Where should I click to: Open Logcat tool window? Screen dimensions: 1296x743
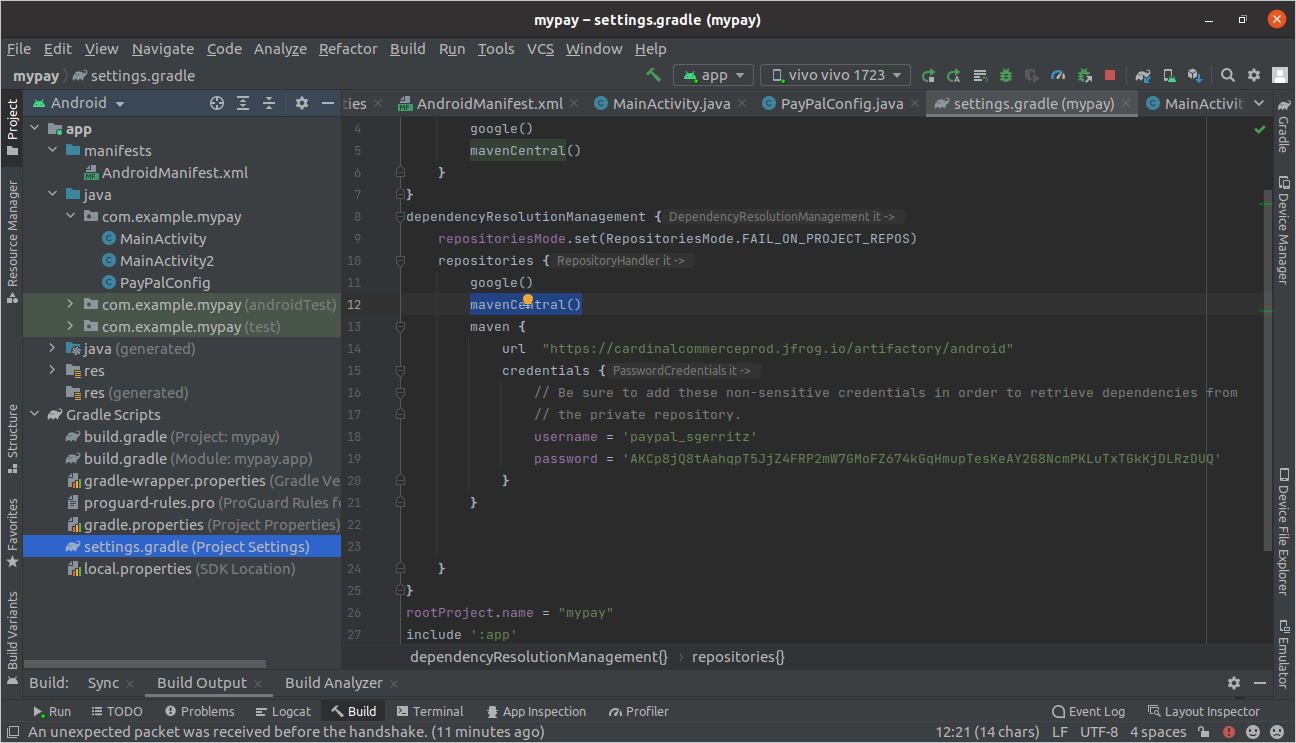[283, 711]
